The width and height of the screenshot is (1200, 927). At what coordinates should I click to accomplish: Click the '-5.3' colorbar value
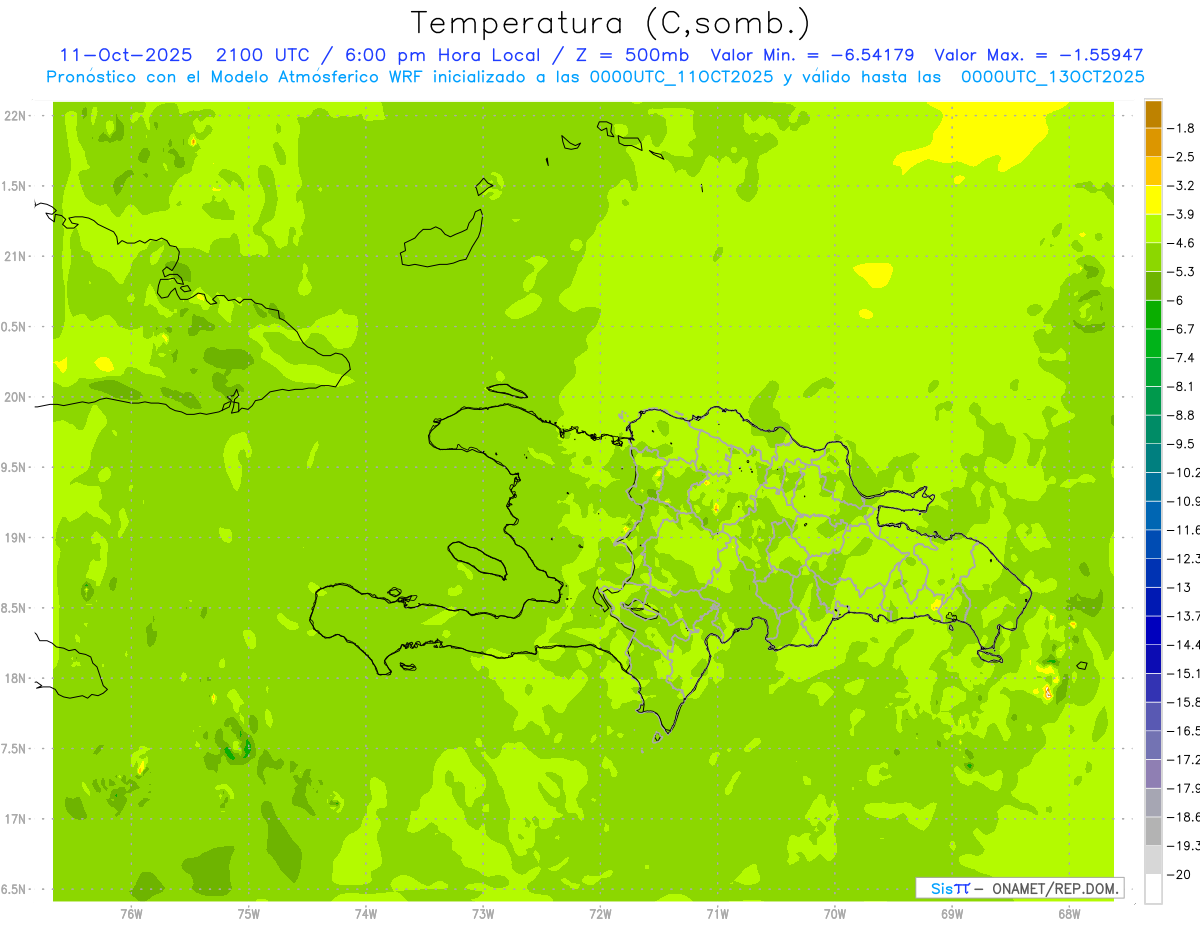[1183, 272]
